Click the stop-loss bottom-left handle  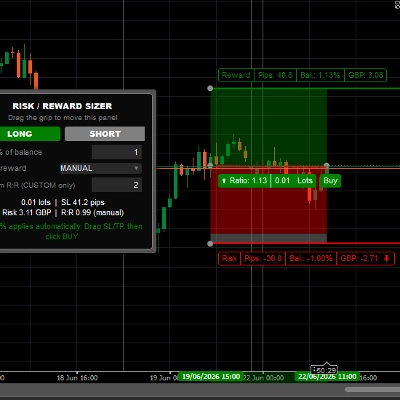click(210, 244)
